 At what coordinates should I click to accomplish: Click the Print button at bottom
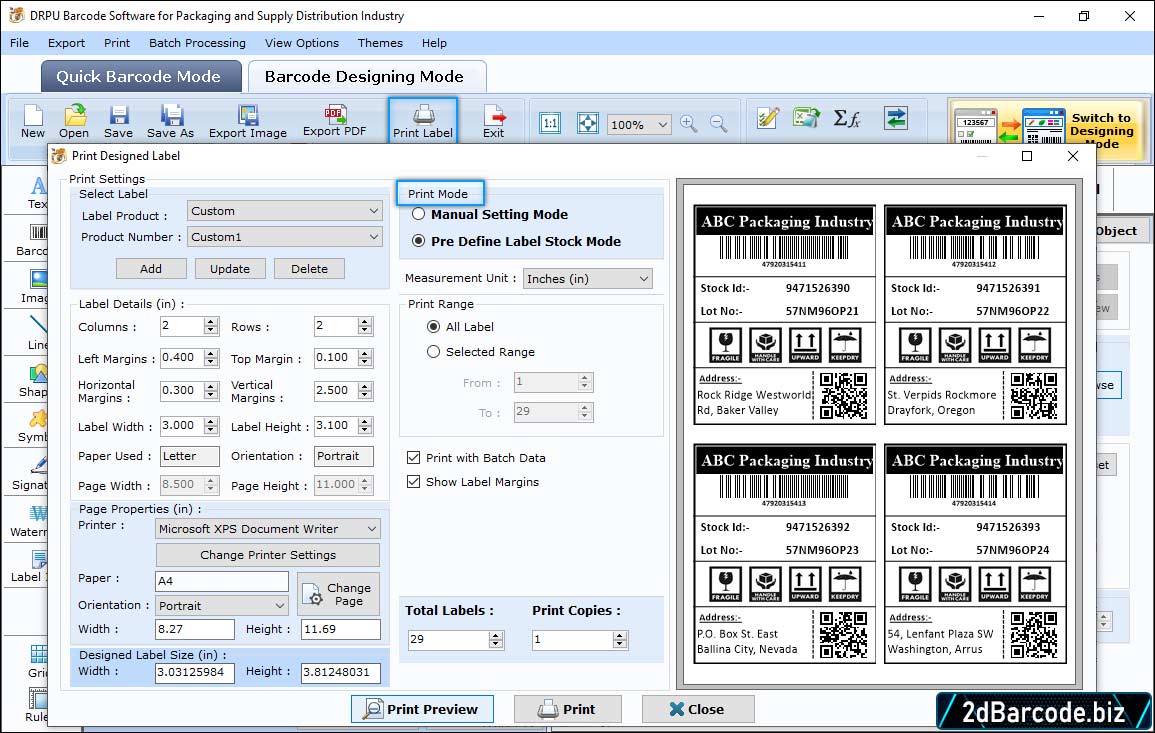(568, 709)
